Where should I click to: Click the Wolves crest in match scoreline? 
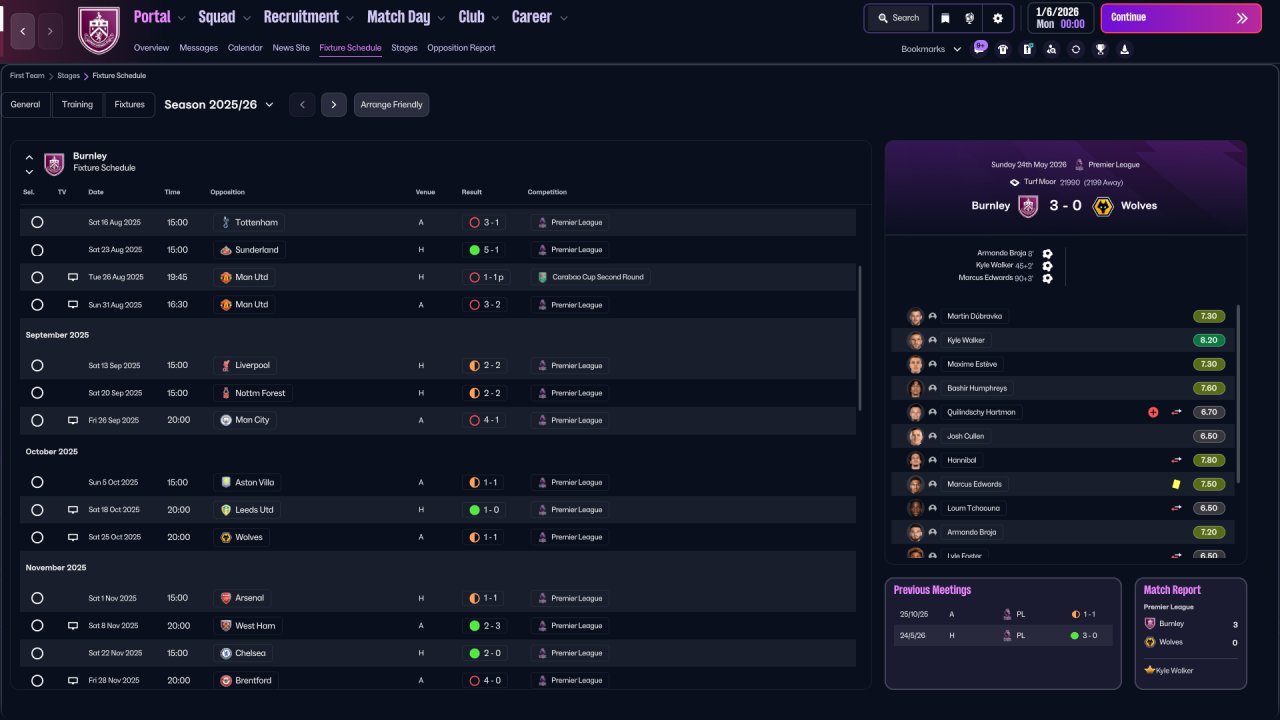pyautogui.click(x=1103, y=206)
